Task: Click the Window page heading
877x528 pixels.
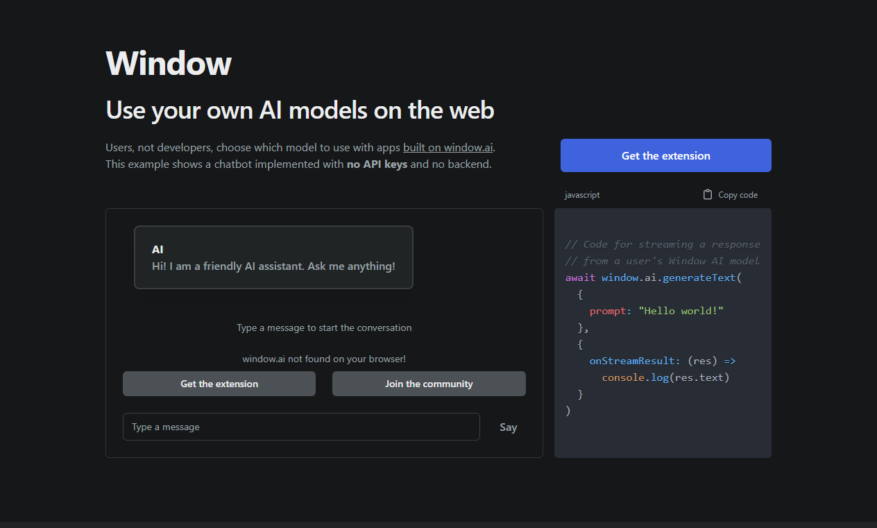Action: [168, 63]
